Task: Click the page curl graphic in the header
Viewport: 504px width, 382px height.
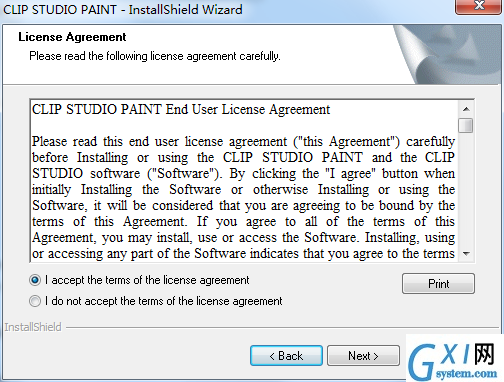Action: pos(448,54)
